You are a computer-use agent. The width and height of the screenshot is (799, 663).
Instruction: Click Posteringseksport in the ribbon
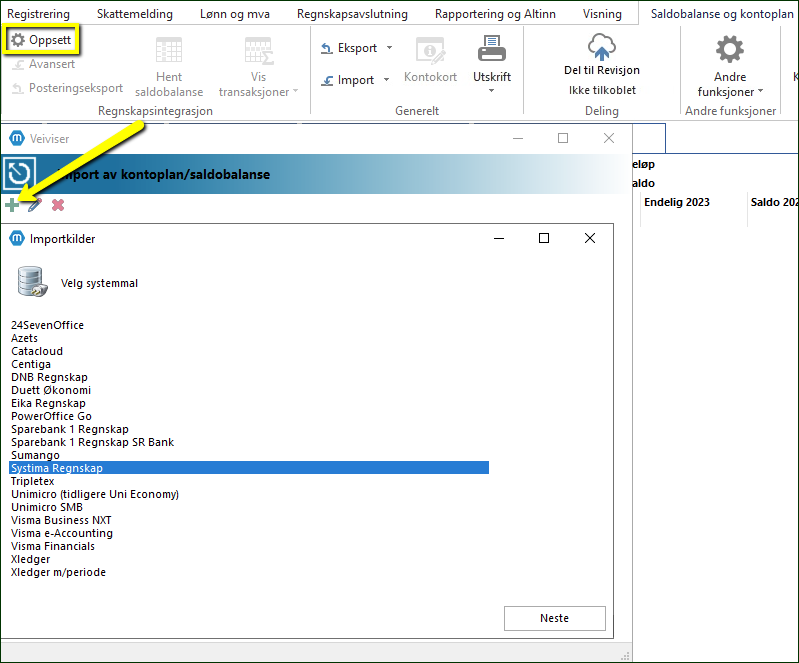[67, 88]
